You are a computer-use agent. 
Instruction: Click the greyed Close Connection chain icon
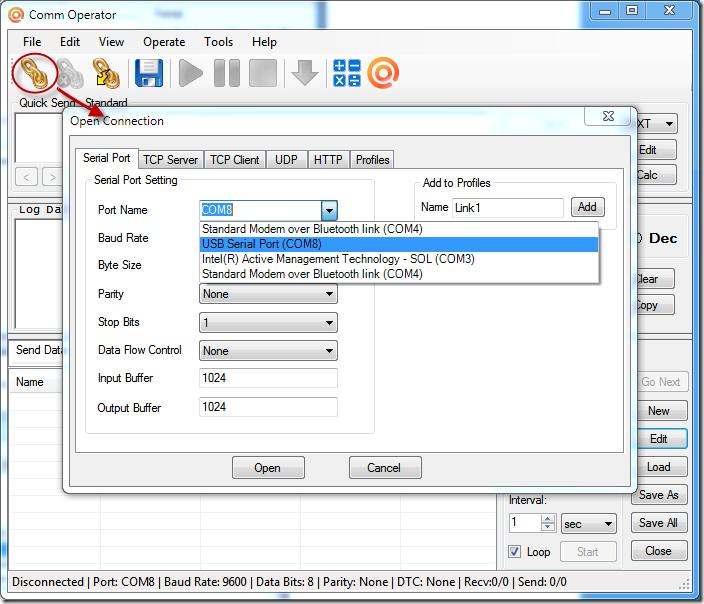point(70,73)
